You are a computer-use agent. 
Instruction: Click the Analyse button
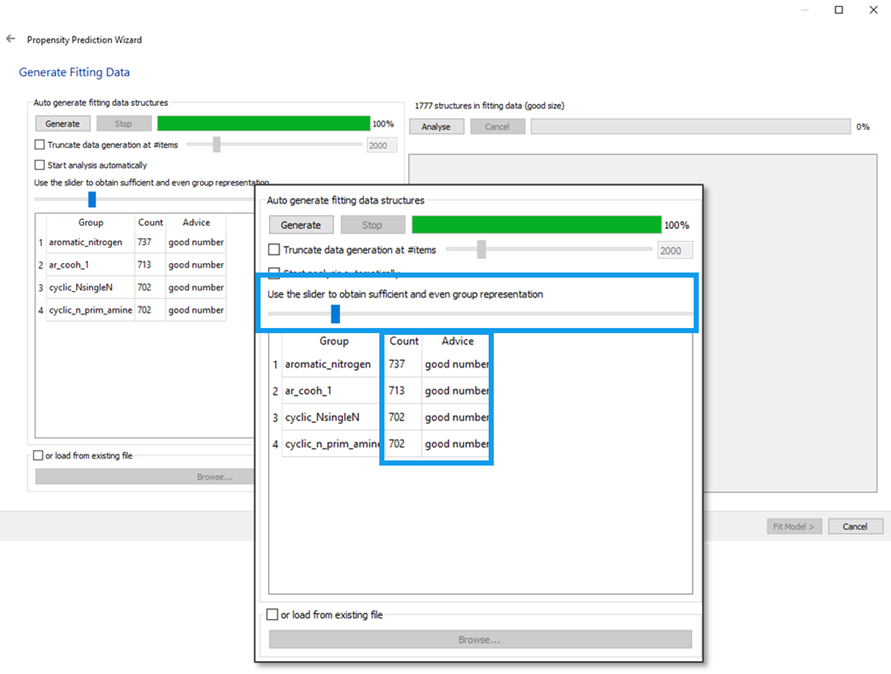[435, 127]
